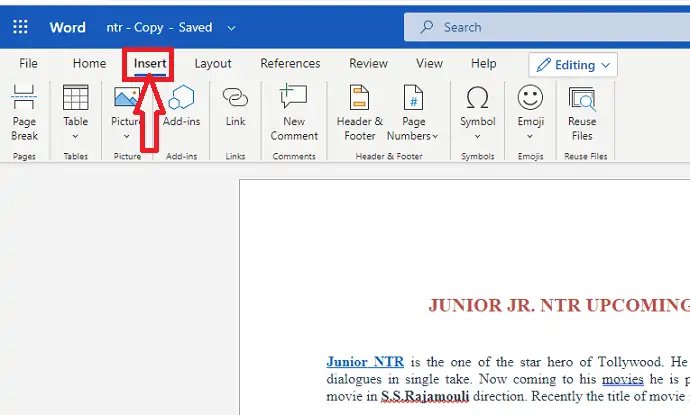Click the Symbol omega icon
690x415 pixels.
[x=477, y=97]
